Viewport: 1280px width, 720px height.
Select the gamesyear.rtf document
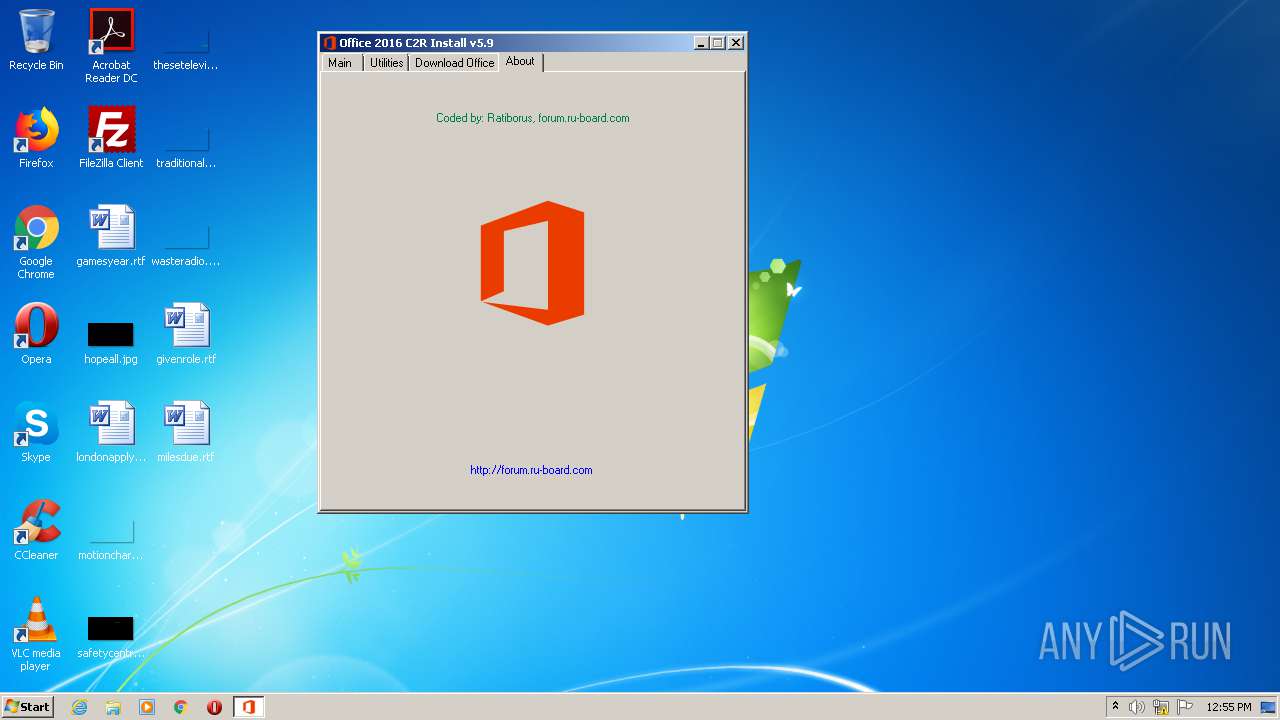111,236
